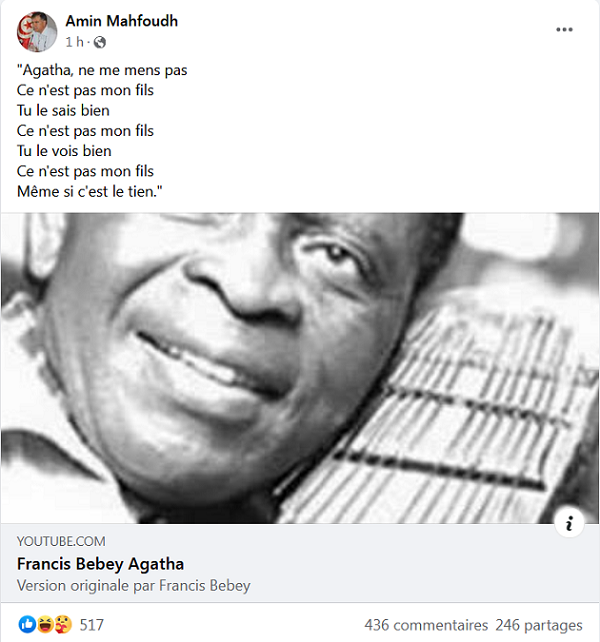Screen dimensions: 600x642
Task: View the 517 reactions count
Action: point(91,625)
